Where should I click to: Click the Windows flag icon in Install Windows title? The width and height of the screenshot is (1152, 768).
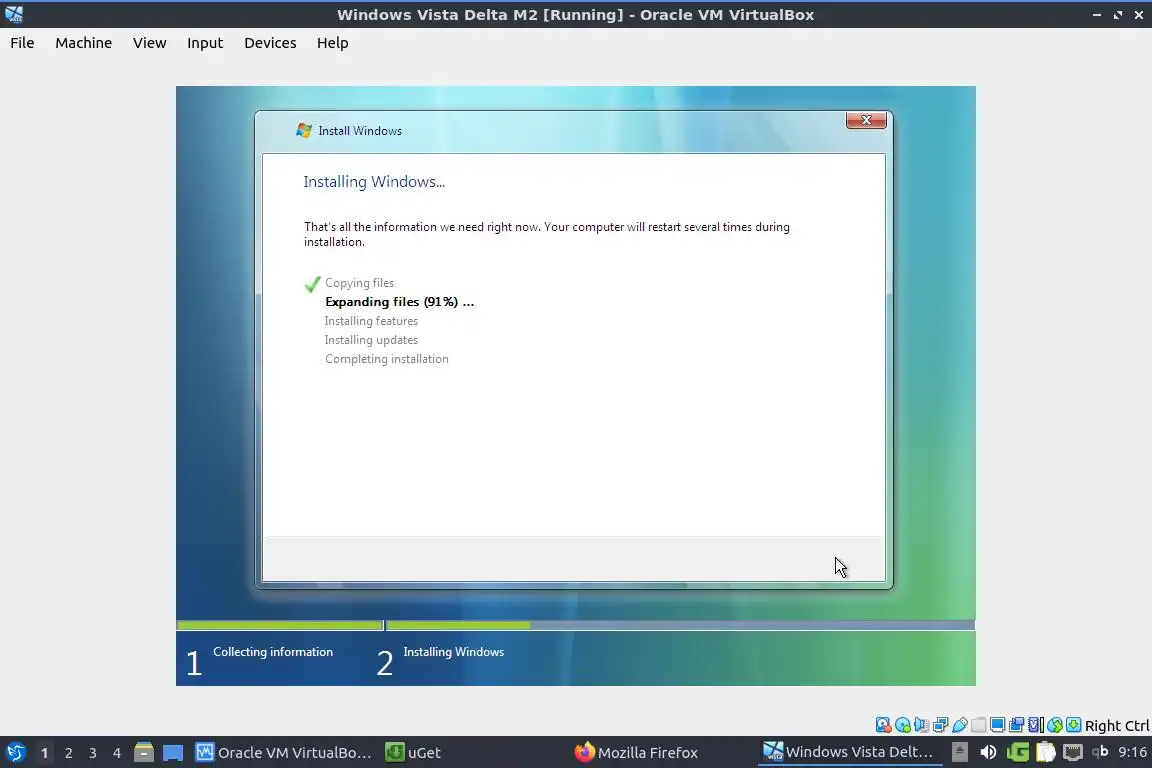pyautogui.click(x=303, y=130)
